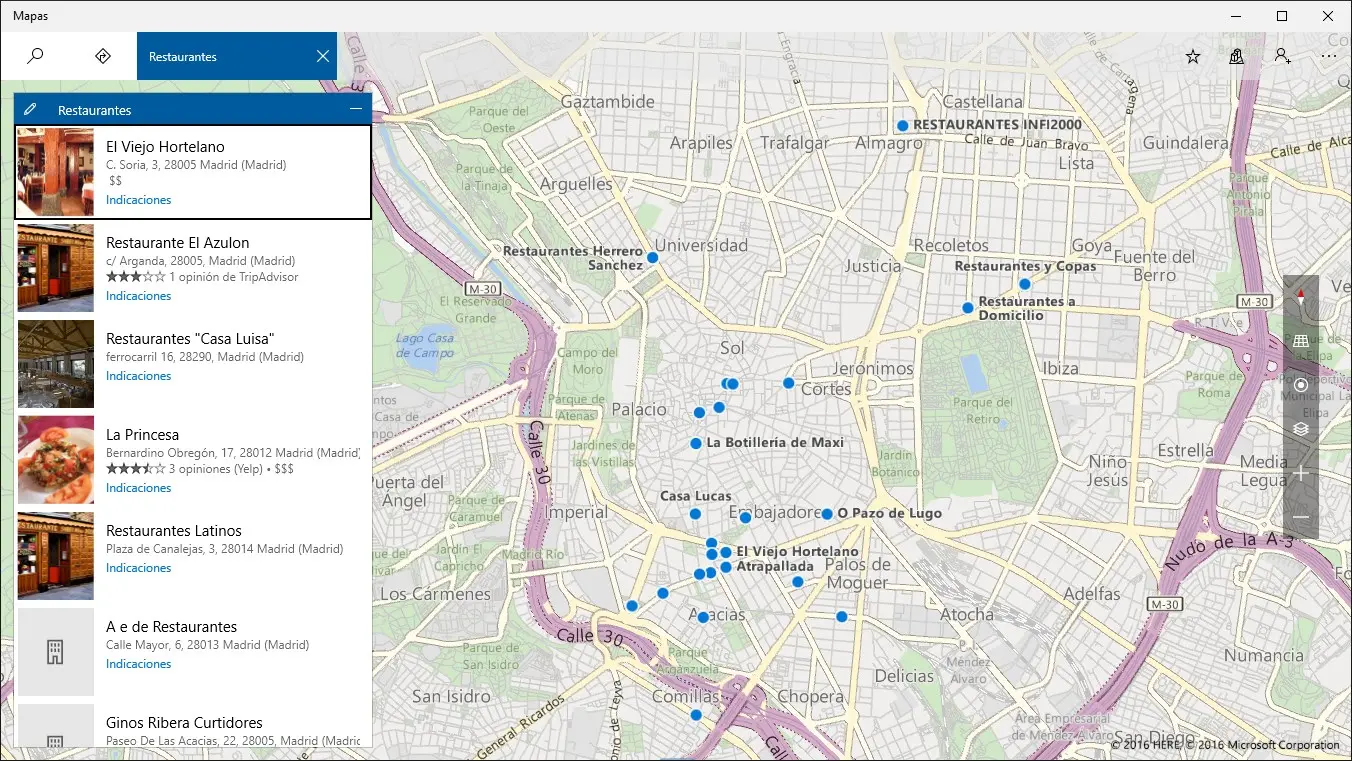Click Restaurante El Azulon photo thumbnail
Viewport: 1352px width, 761px height.
[56, 268]
